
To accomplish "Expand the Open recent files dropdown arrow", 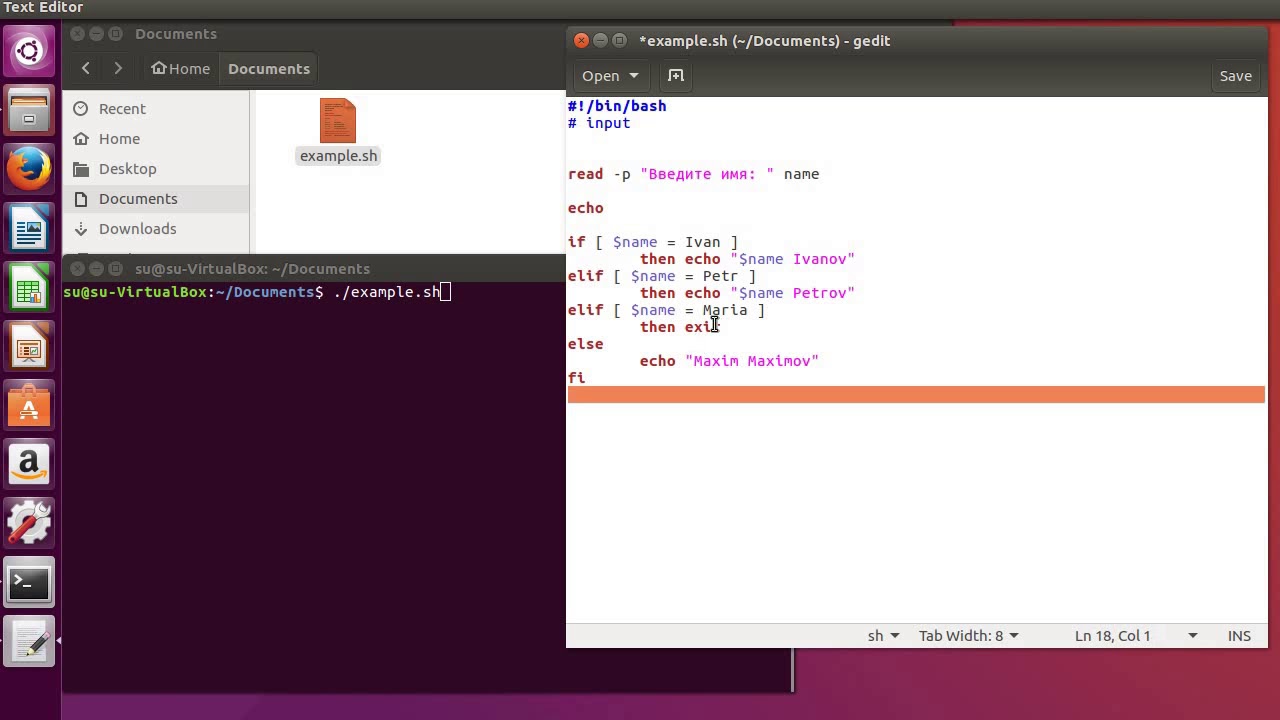I will 634,76.
